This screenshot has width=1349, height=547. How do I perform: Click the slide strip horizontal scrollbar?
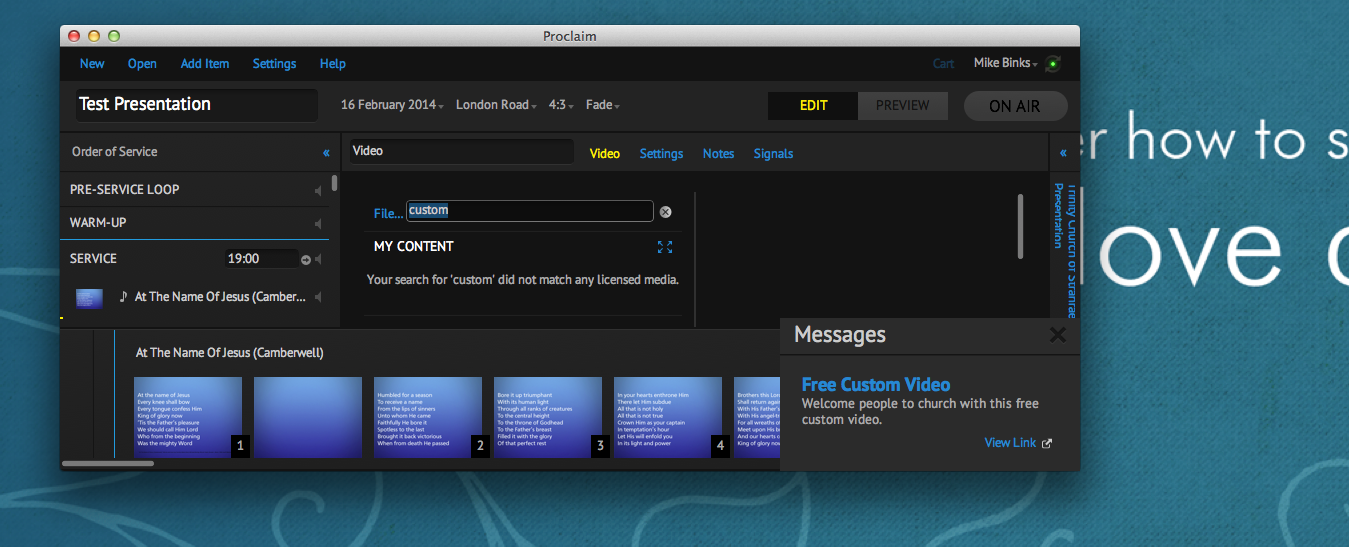[108, 463]
